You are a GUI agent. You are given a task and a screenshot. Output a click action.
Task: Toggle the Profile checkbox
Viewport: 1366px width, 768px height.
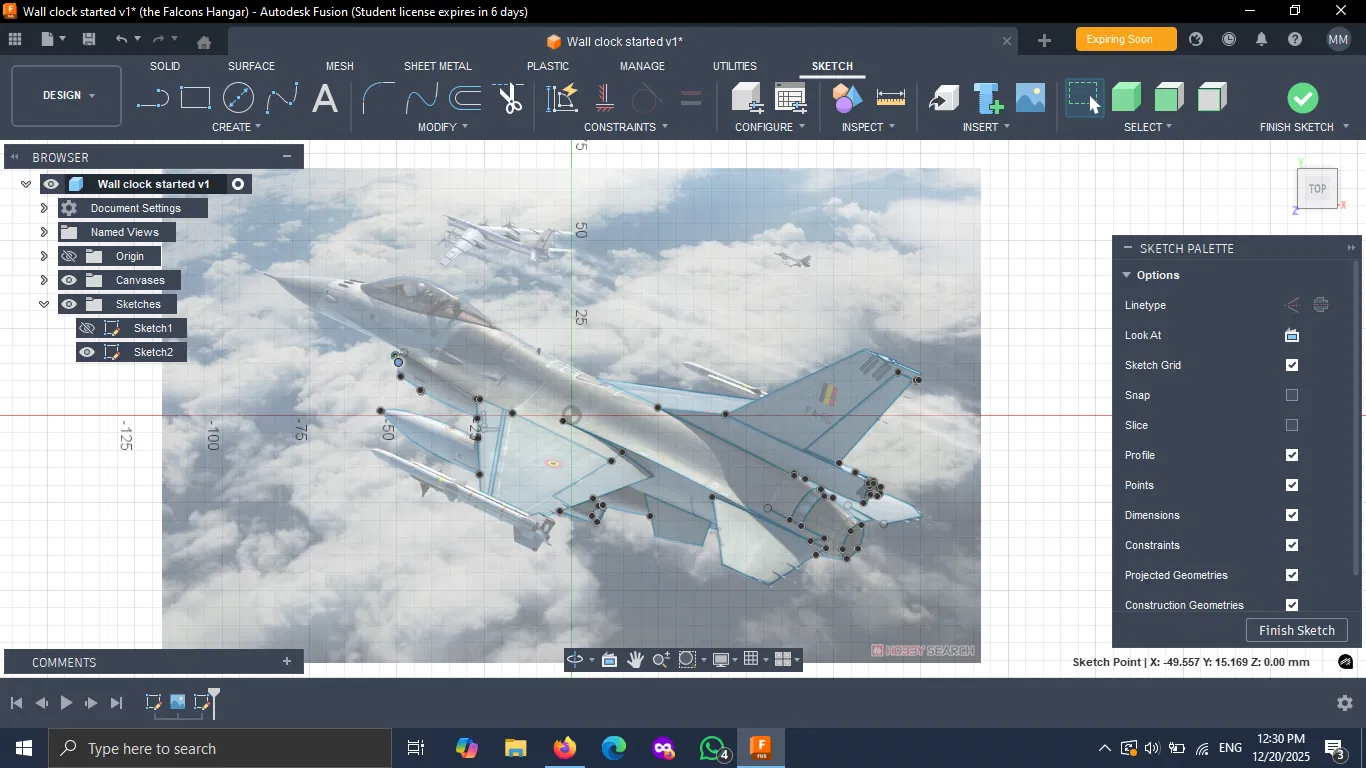coord(1292,455)
